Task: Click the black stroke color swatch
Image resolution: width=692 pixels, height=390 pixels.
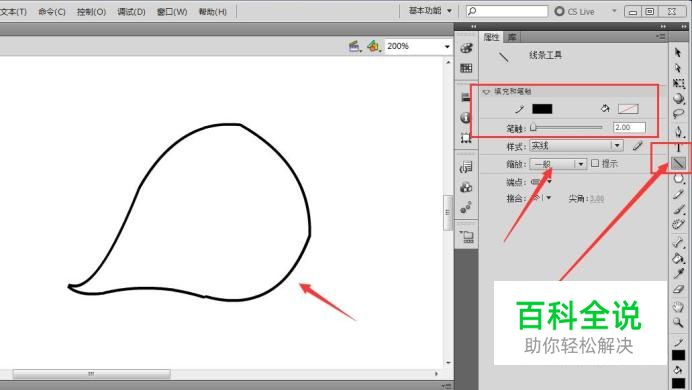Action: [542, 109]
